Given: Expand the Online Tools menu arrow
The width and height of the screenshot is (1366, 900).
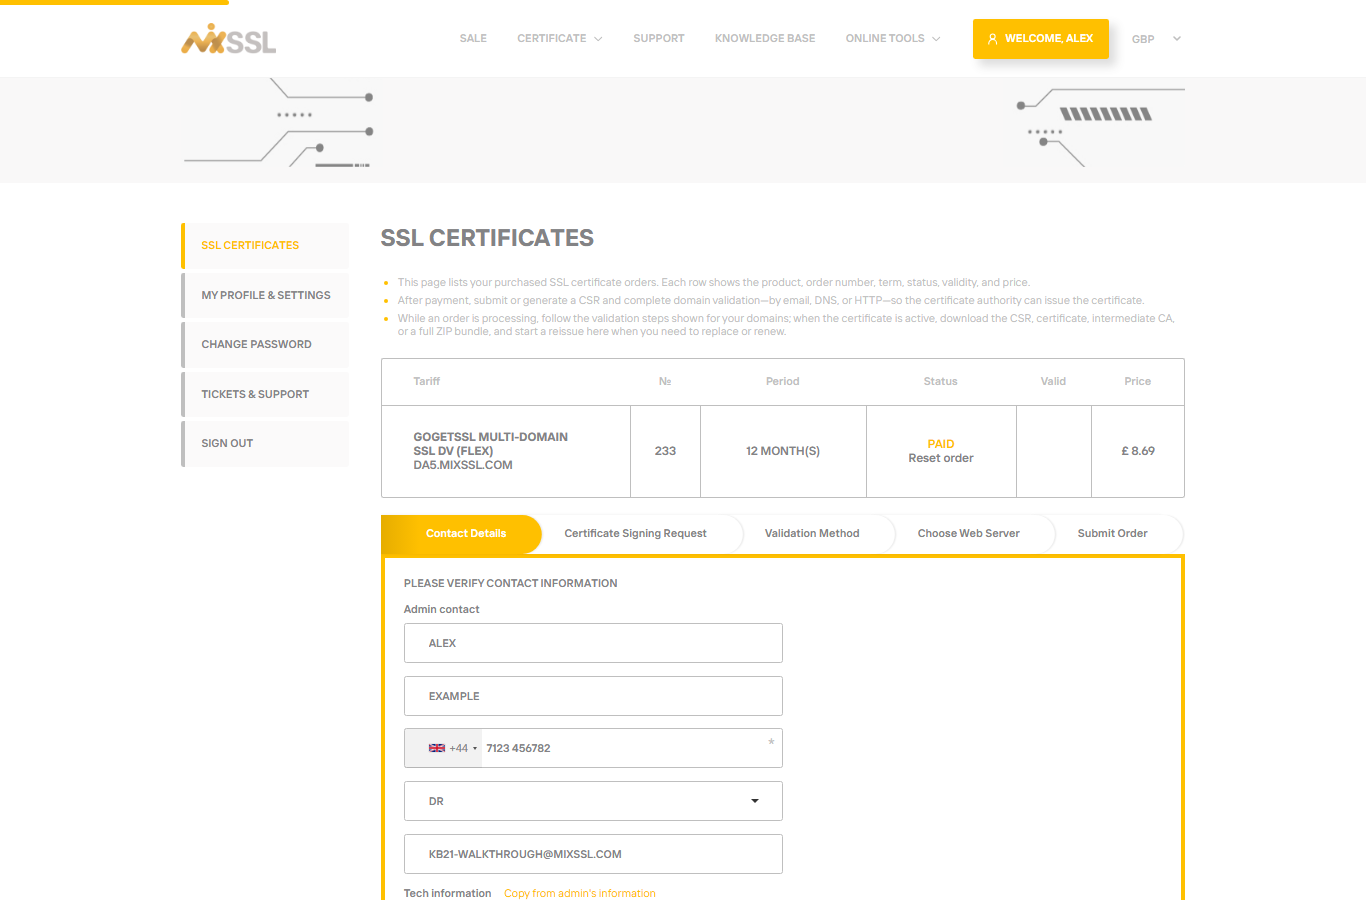Looking at the screenshot, I should point(936,39).
